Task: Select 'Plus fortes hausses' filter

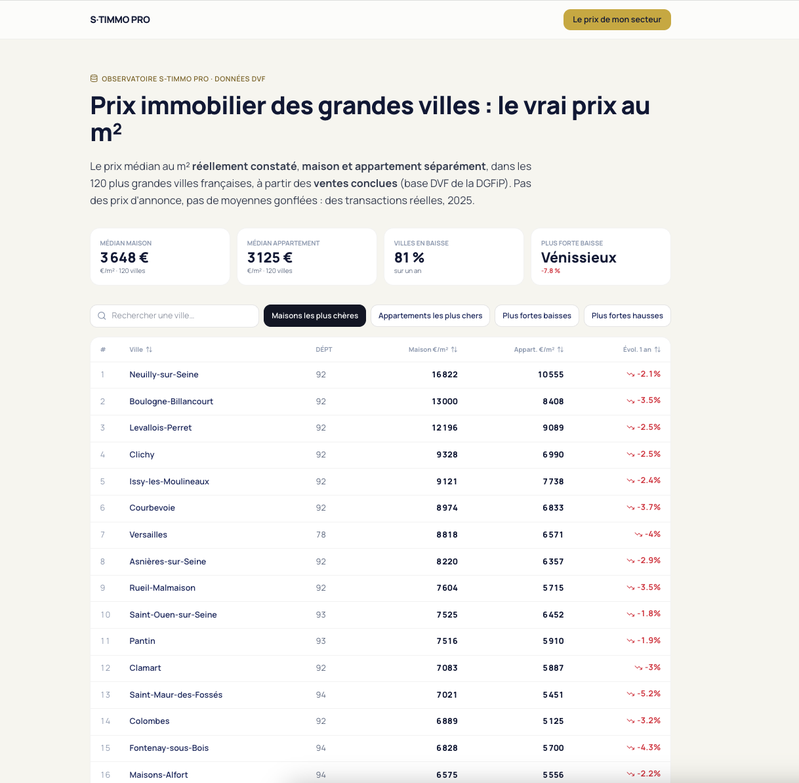Action: tap(627, 316)
